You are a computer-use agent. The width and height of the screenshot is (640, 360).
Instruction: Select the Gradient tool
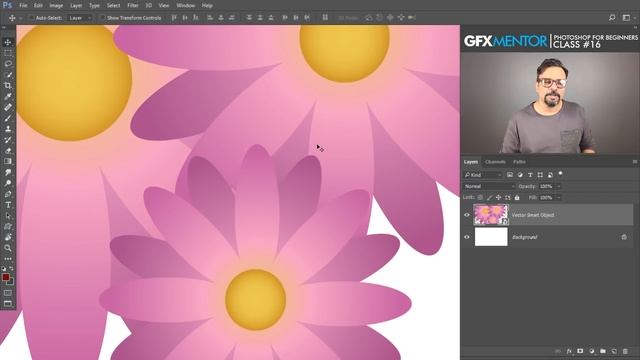[8, 162]
